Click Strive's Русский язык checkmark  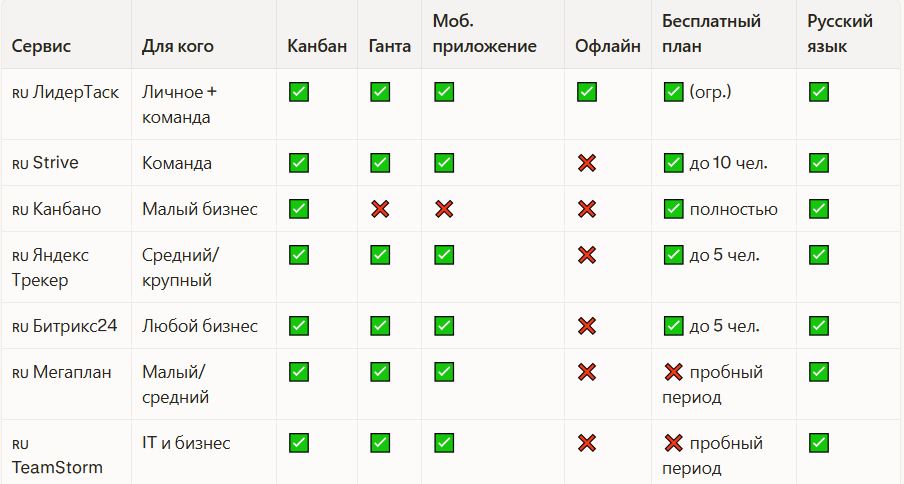click(818, 163)
